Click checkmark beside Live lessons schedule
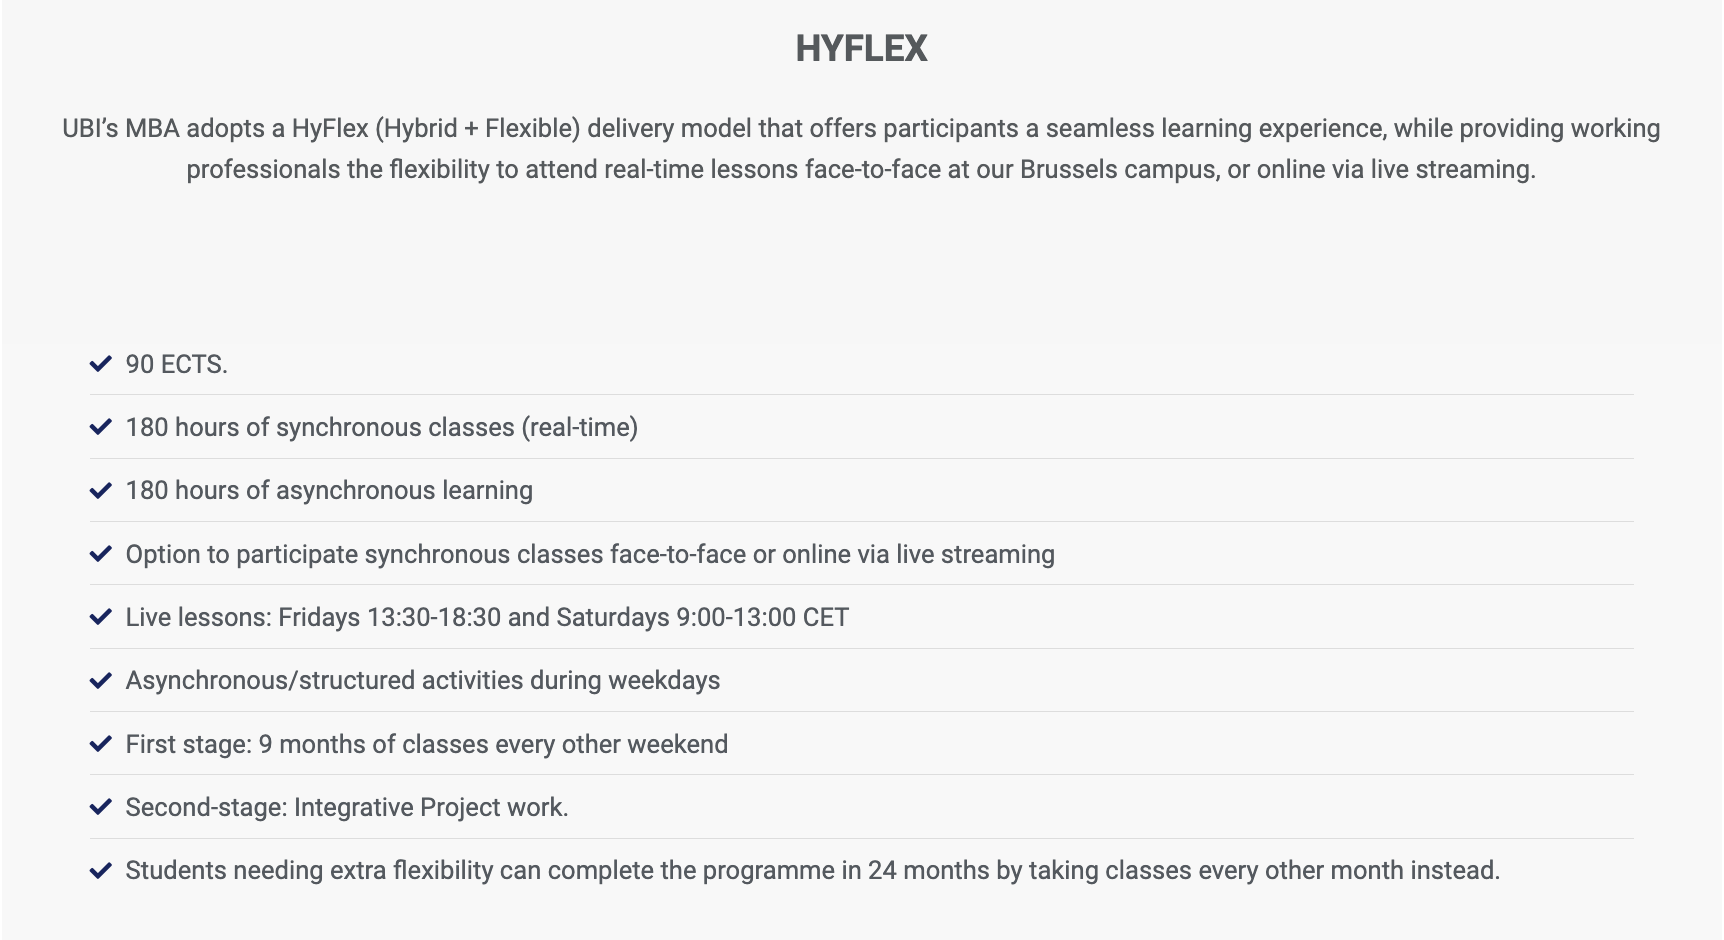This screenshot has height=940, width=1724. pos(100,617)
